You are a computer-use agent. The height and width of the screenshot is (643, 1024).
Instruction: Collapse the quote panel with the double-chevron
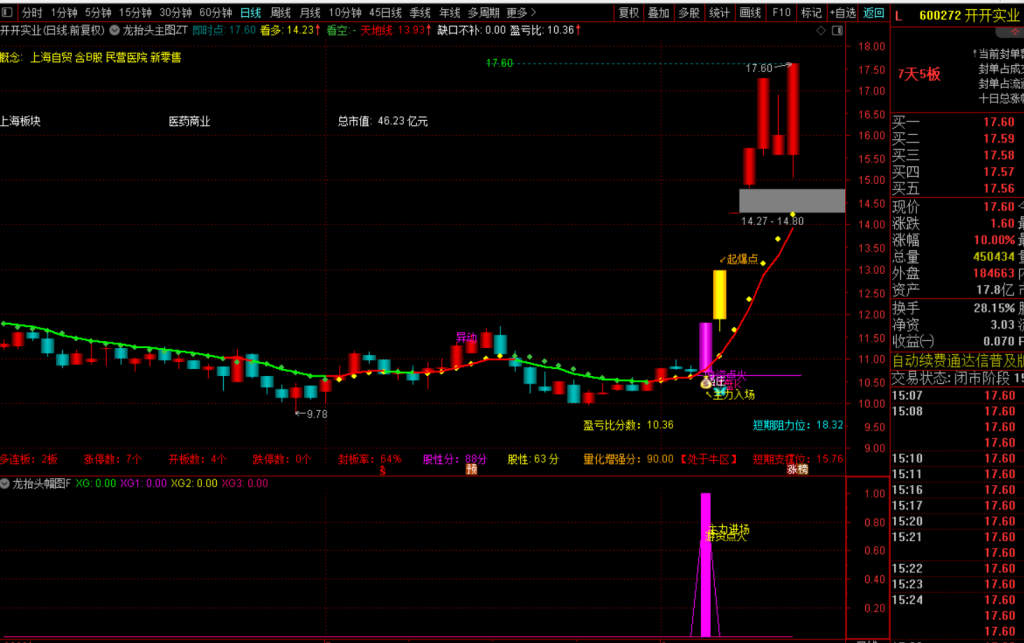tap(1016, 31)
